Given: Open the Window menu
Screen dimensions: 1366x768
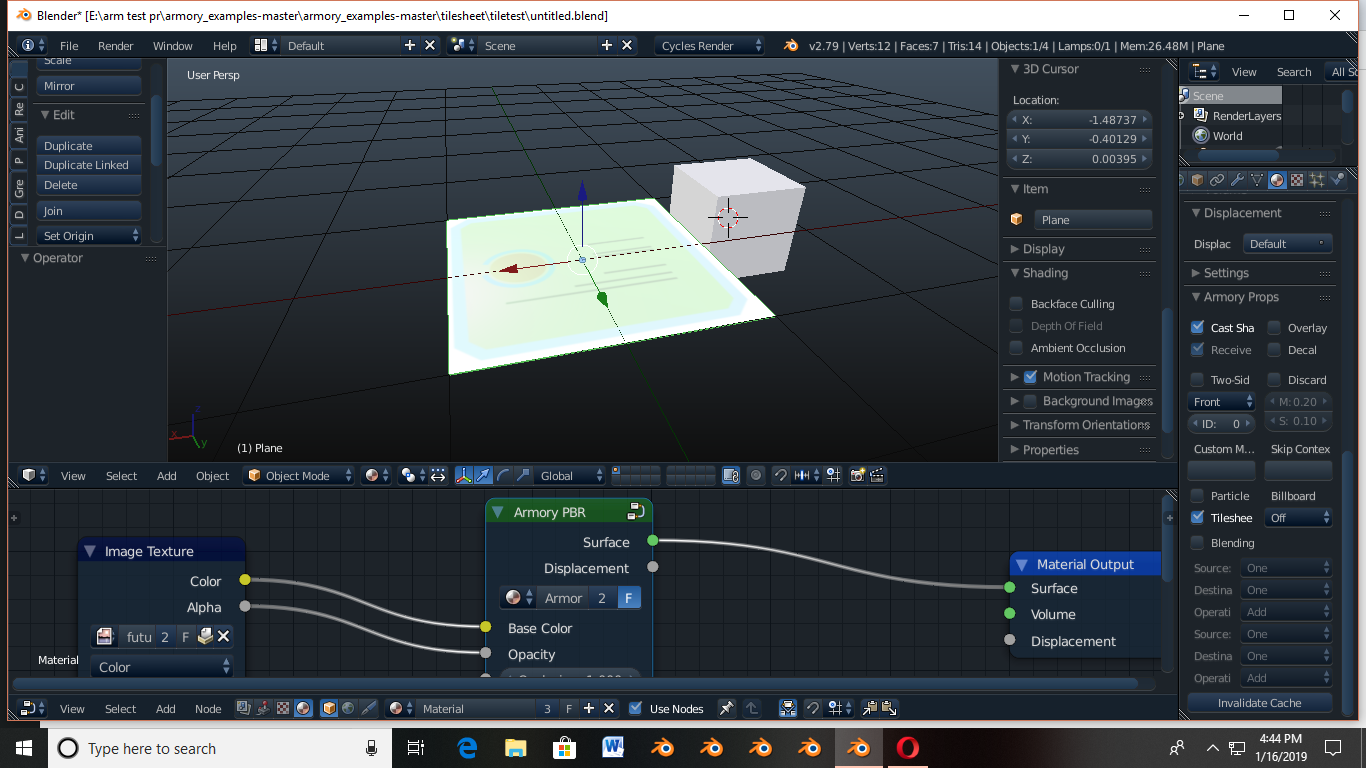Looking at the screenshot, I should pyautogui.click(x=173, y=46).
